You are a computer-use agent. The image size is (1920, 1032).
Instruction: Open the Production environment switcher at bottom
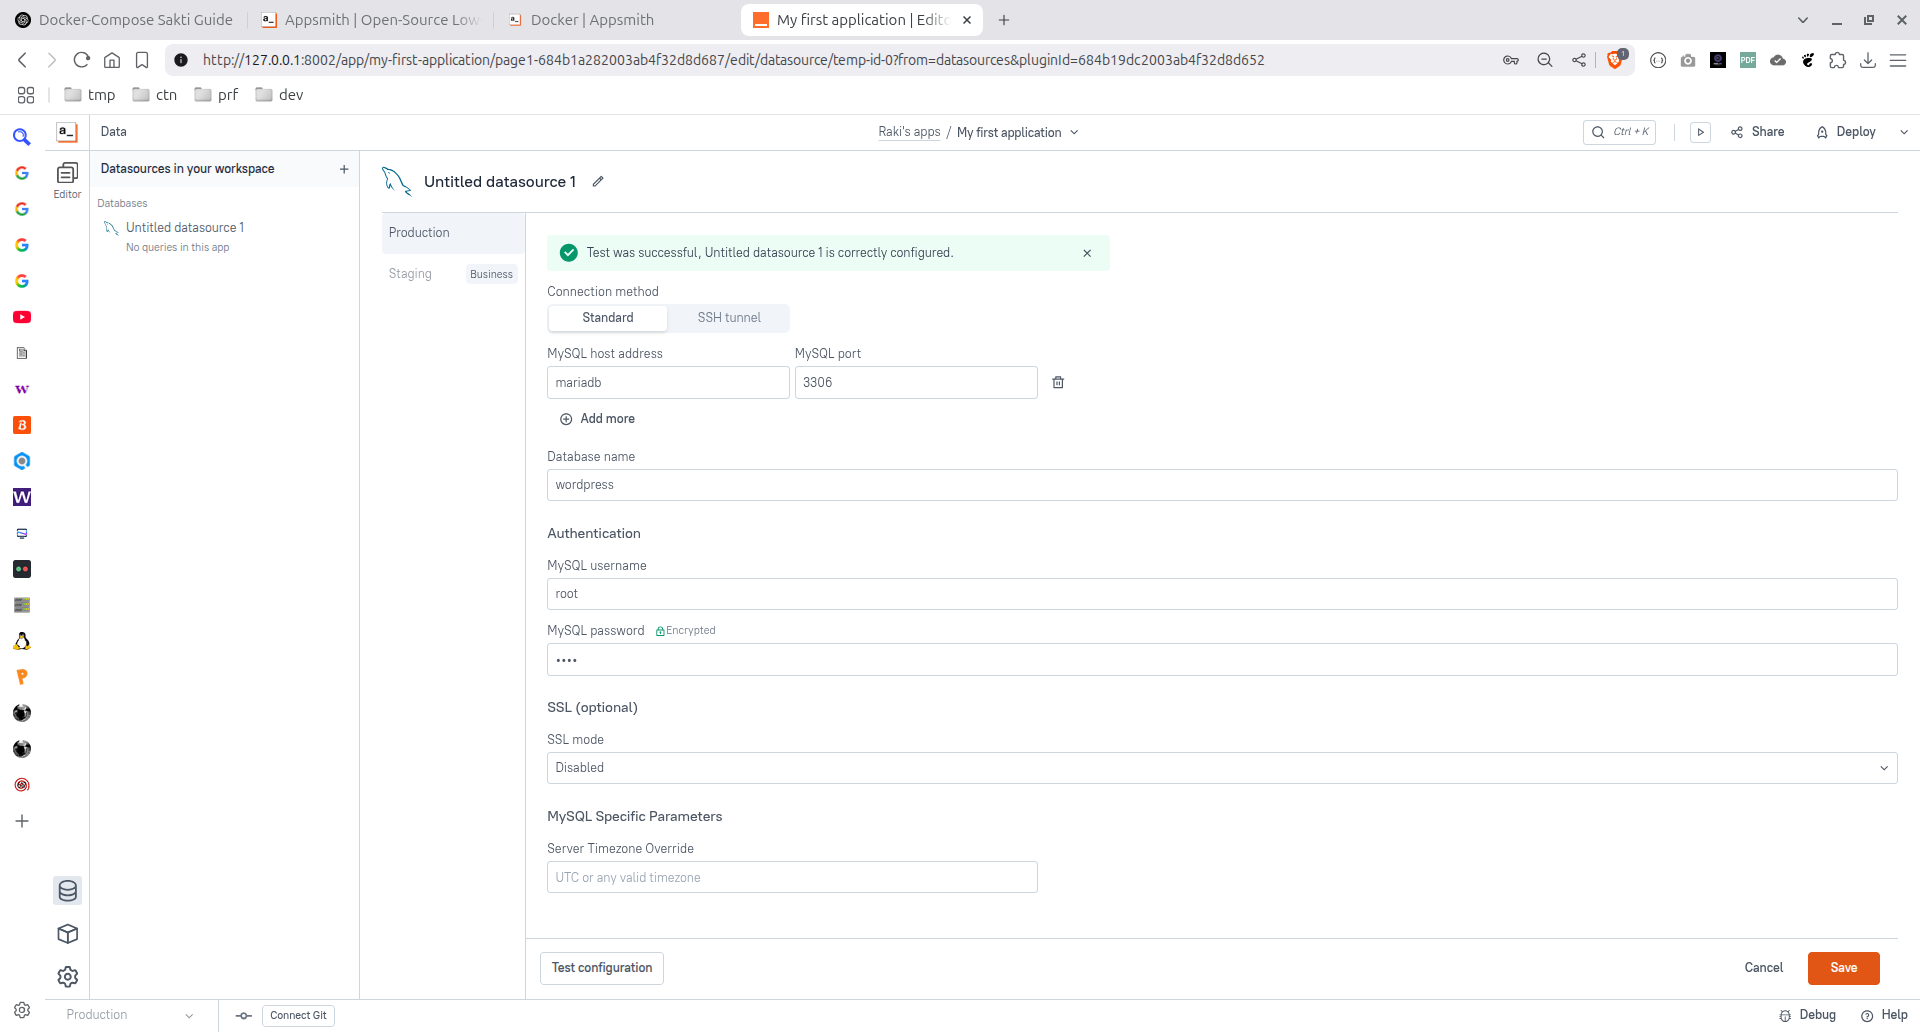130,1015
